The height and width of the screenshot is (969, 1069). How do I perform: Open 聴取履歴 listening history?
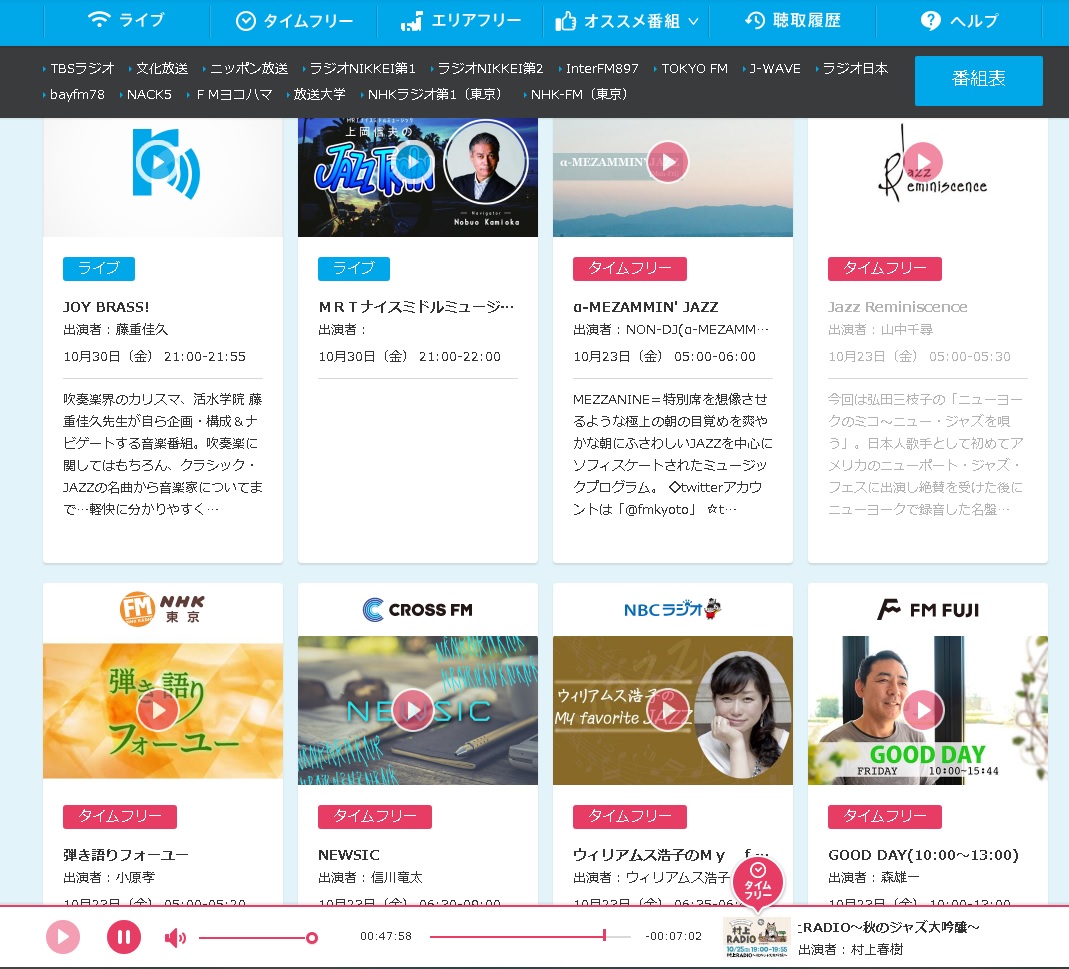[792, 20]
